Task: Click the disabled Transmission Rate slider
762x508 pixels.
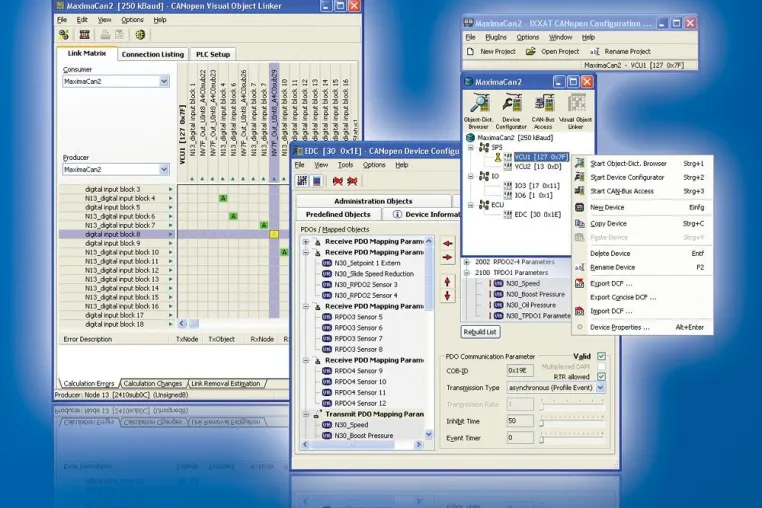Action: click(x=541, y=406)
